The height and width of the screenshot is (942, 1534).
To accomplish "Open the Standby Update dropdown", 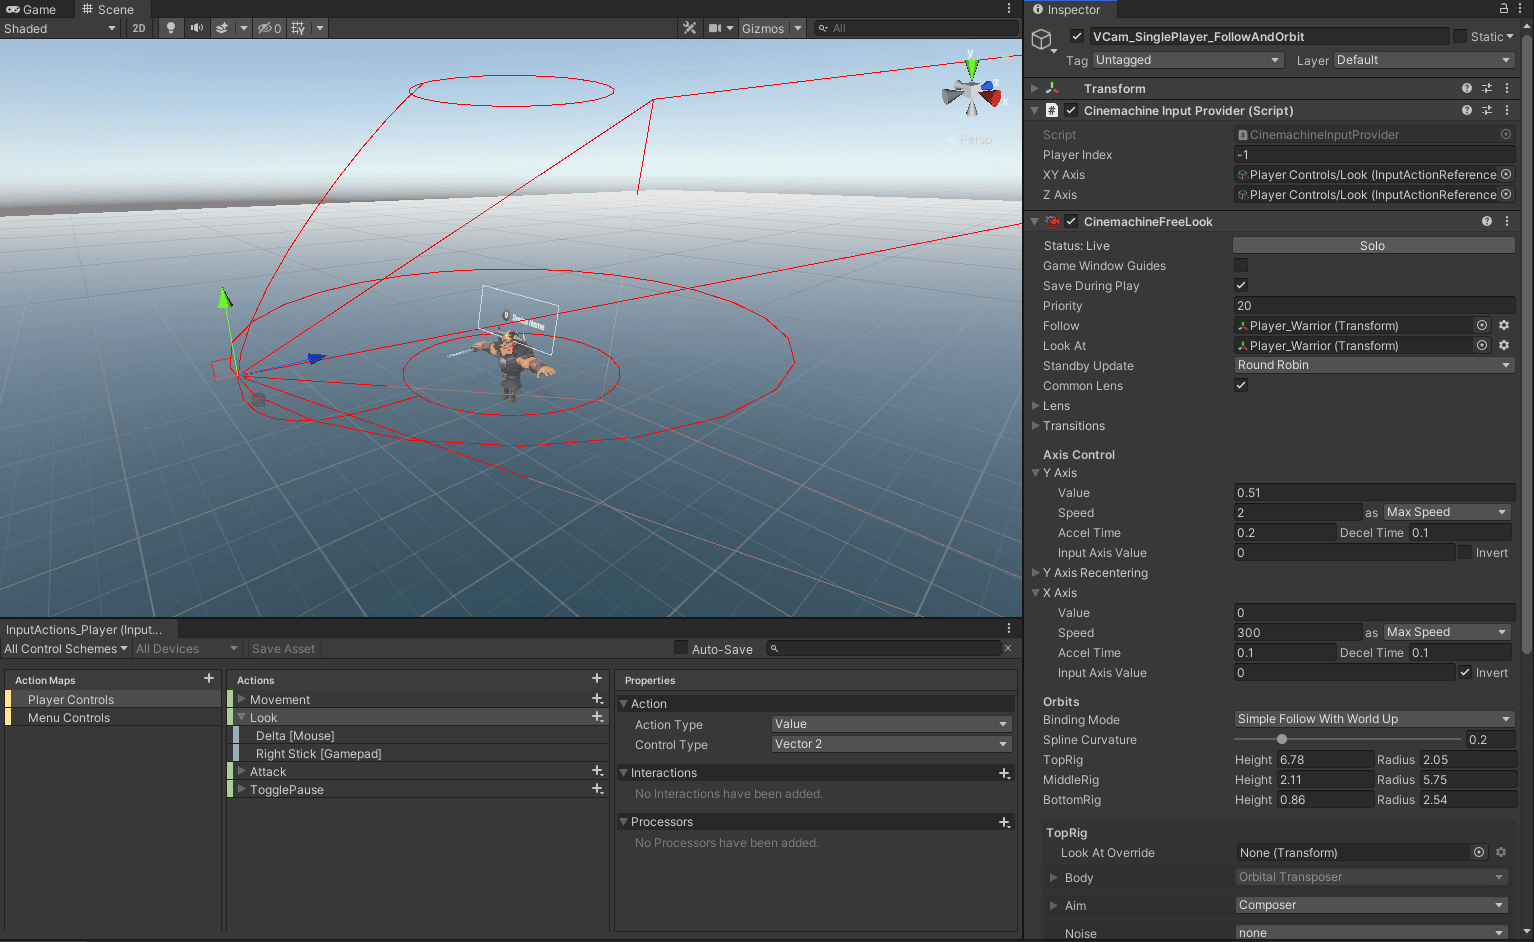I will point(1373,364).
